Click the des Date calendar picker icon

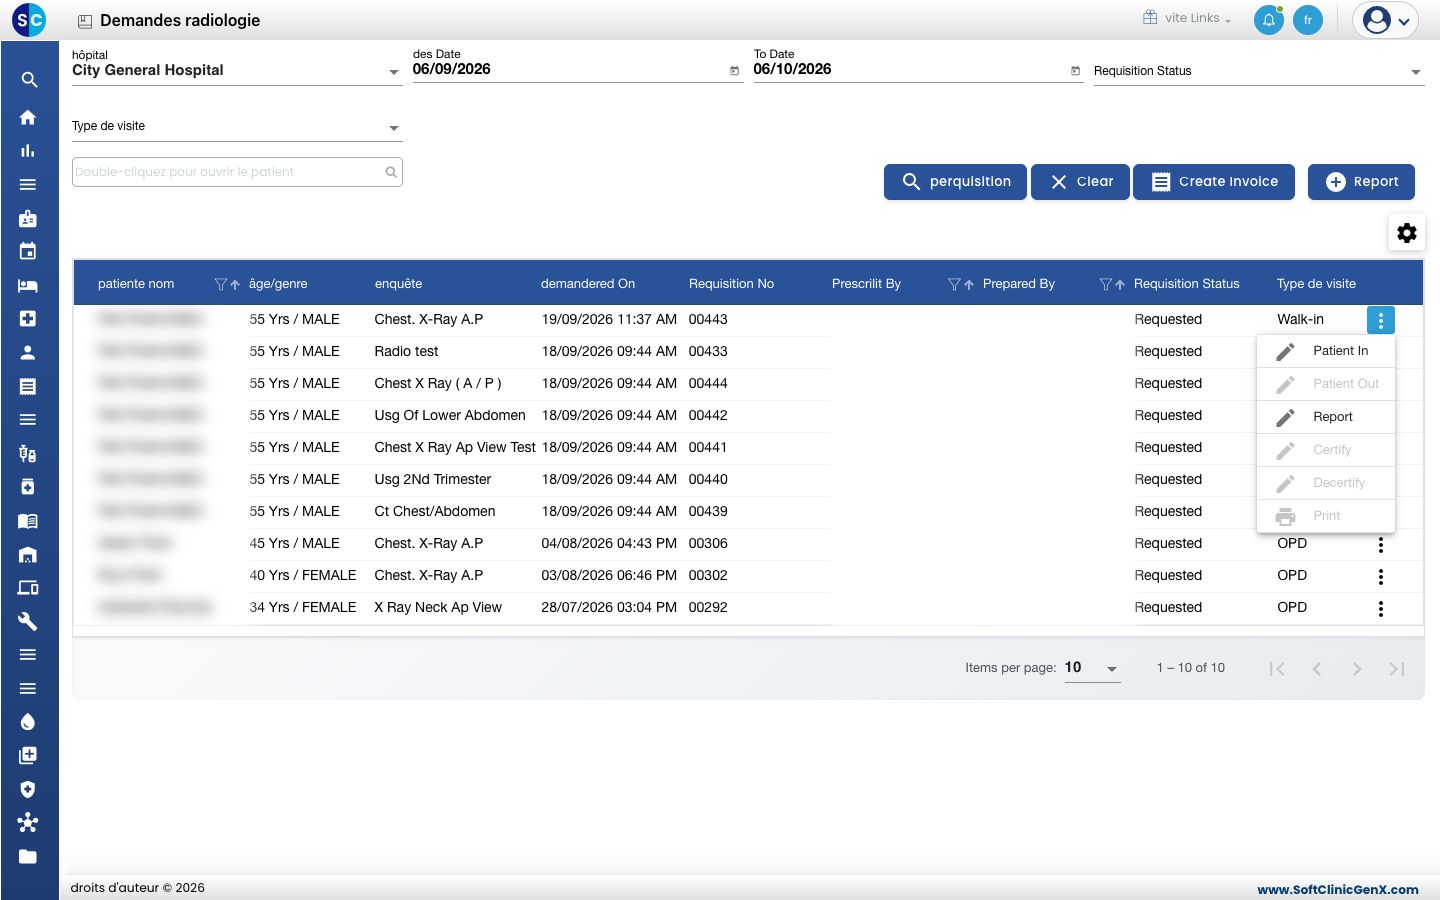[x=735, y=71]
